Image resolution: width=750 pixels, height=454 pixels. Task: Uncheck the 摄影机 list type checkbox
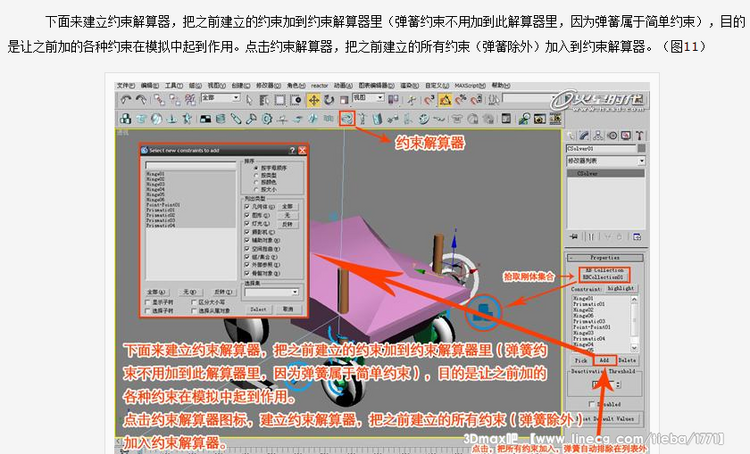point(247,232)
